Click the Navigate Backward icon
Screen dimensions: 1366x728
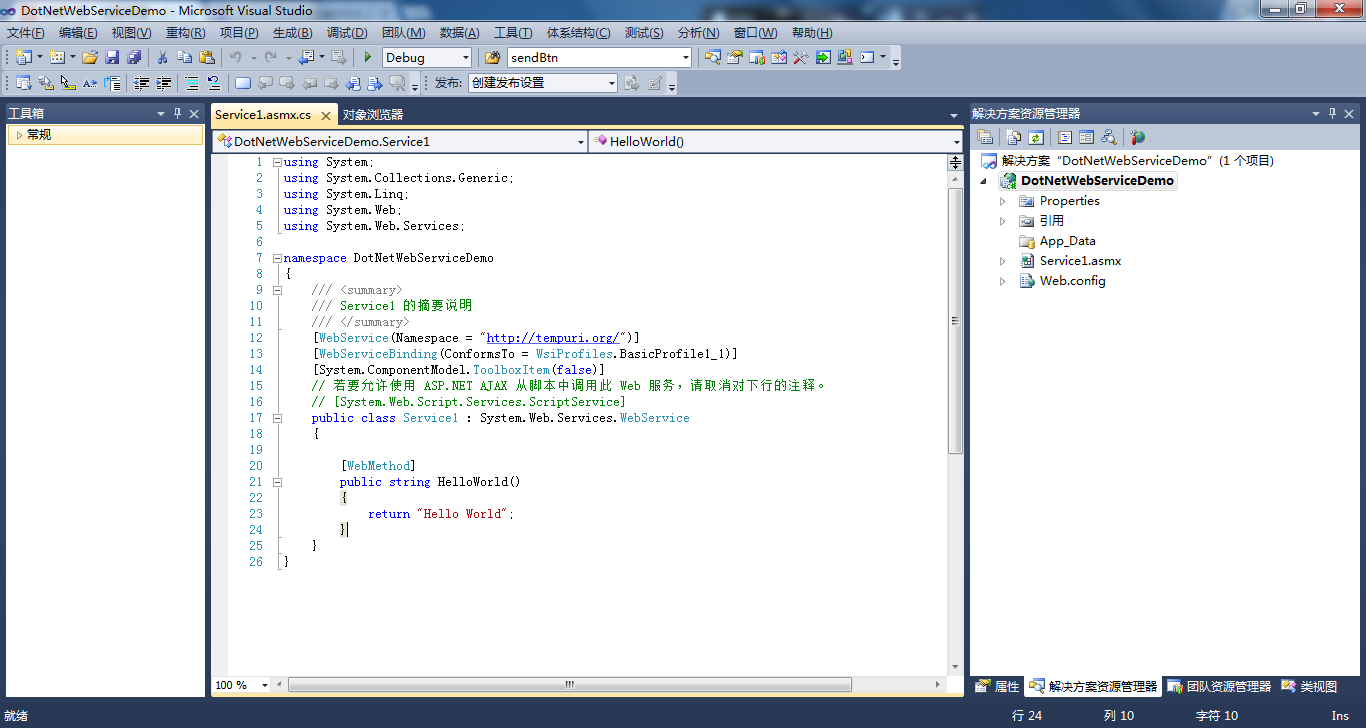pyautogui.click(x=305, y=57)
